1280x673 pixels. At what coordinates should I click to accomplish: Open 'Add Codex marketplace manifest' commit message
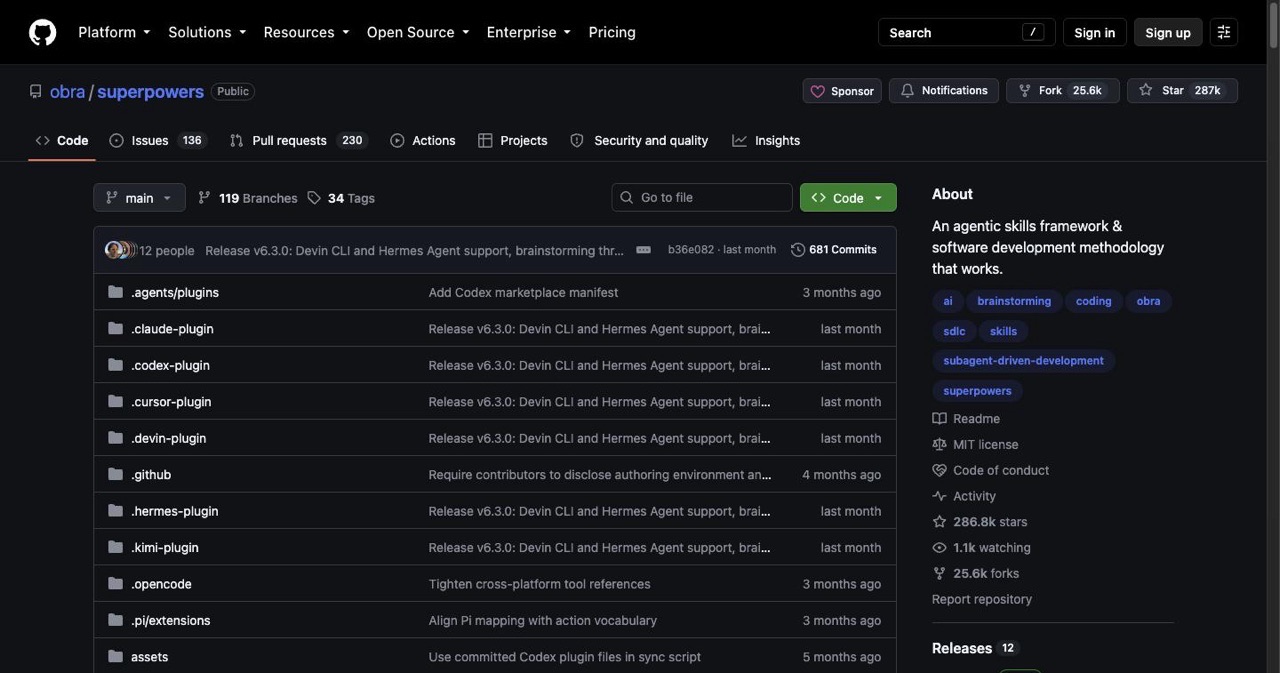[x=523, y=292]
